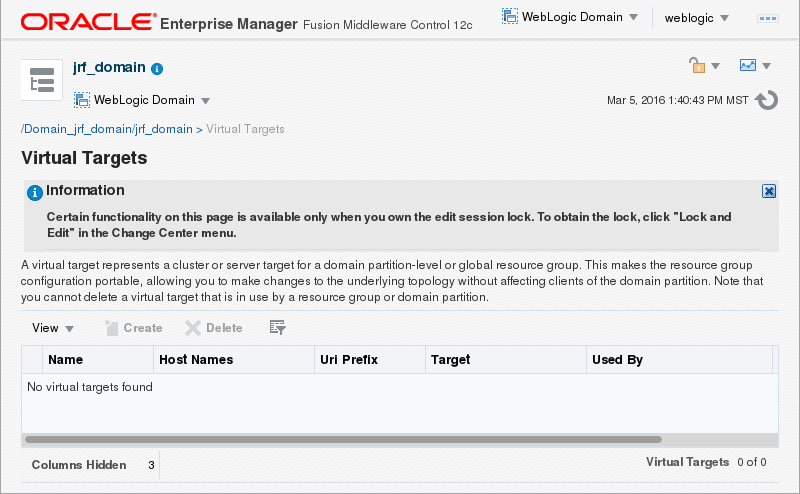The height and width of the screenshot is (494, 800).
Task: Click the domain target navigation icon
Action: [x=43, y=81]
